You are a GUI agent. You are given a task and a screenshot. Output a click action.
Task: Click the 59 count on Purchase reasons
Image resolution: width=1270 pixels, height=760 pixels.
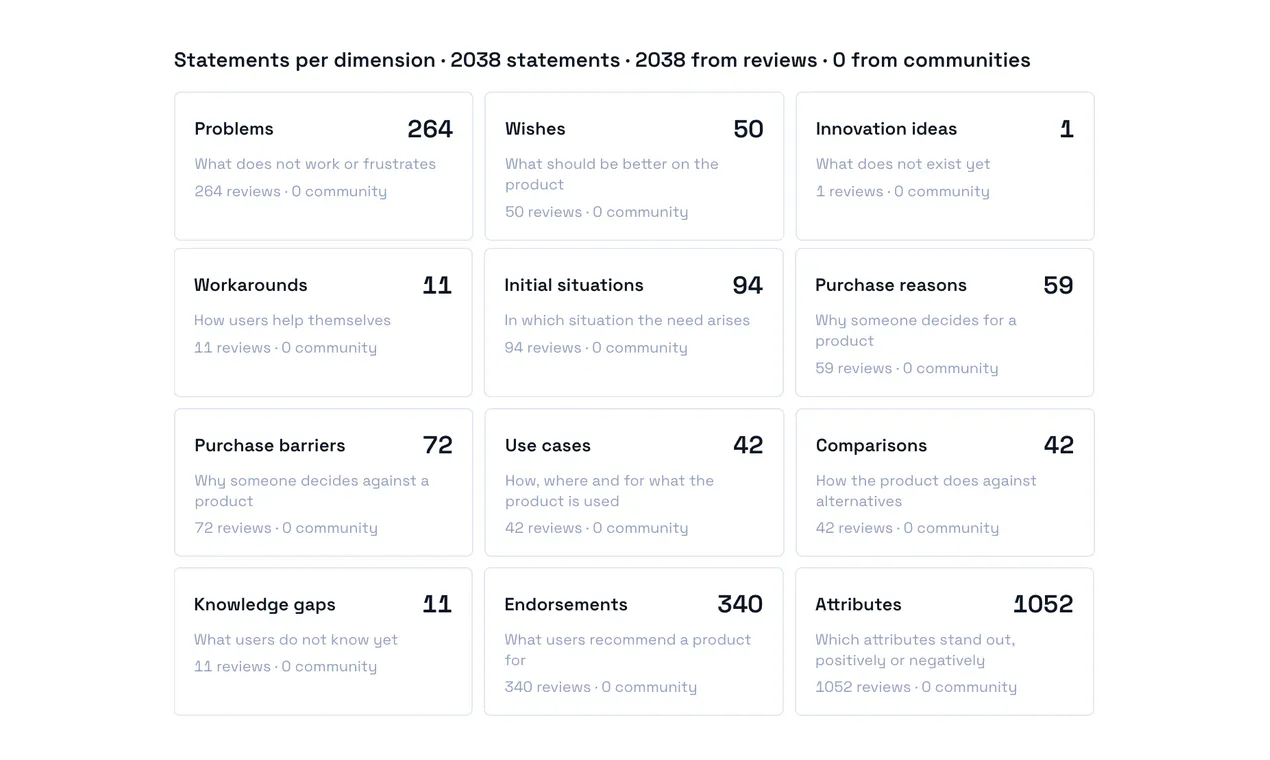click(x=1058, y=285)
